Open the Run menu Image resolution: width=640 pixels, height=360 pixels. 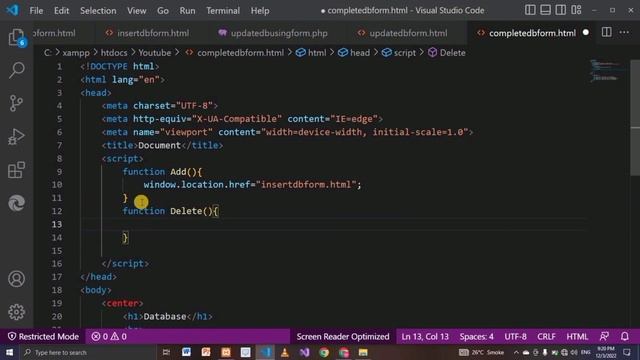click(x=187, y=11)
